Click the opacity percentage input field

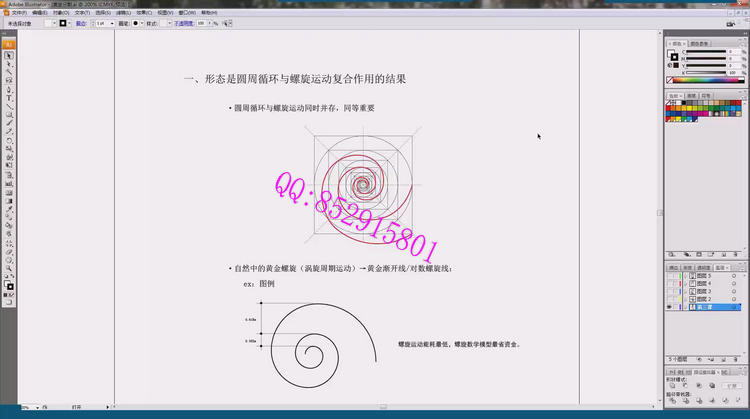202,22
